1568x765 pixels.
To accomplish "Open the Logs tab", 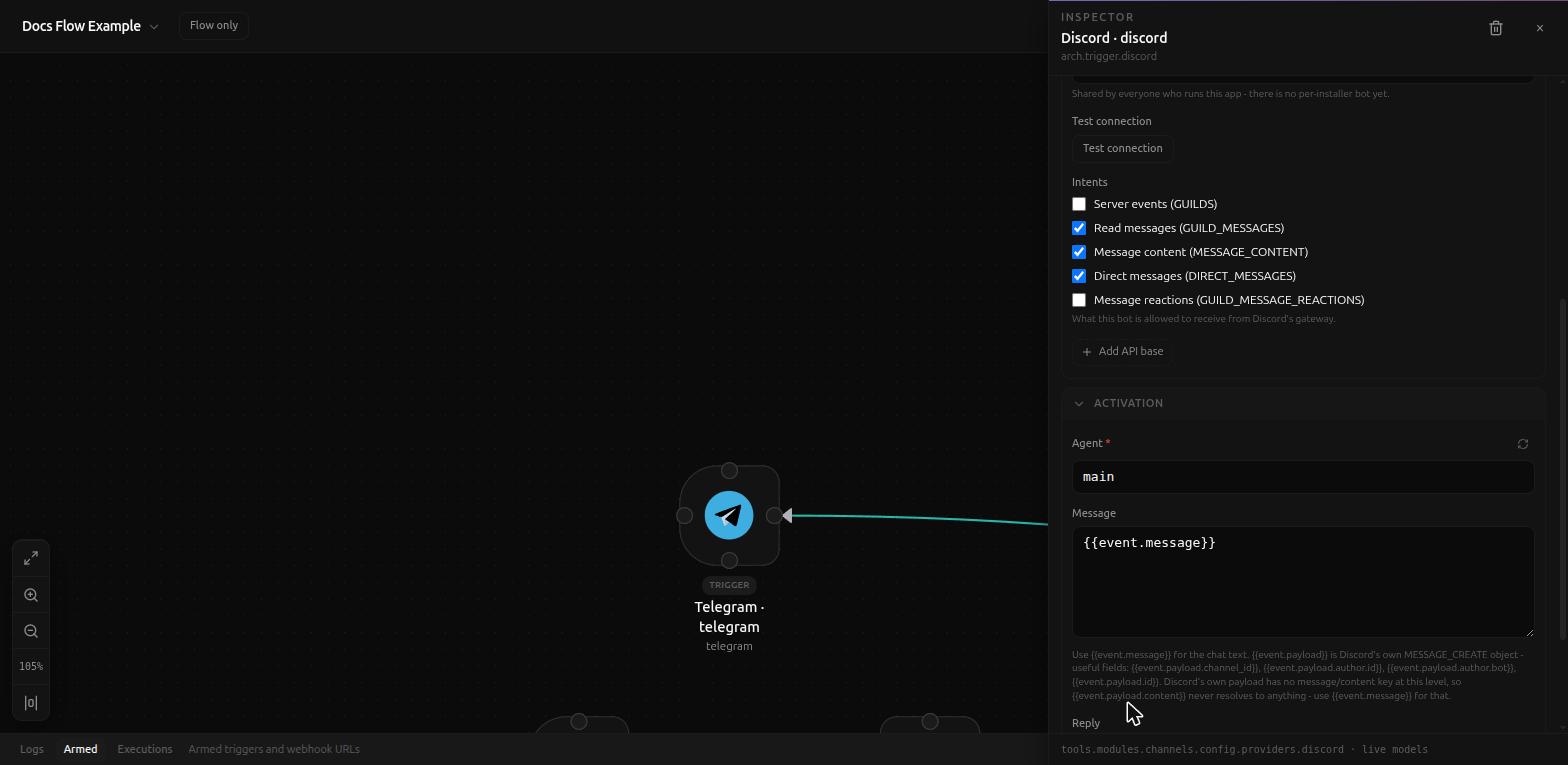I will pyautogui.click(x=32, y=749).
